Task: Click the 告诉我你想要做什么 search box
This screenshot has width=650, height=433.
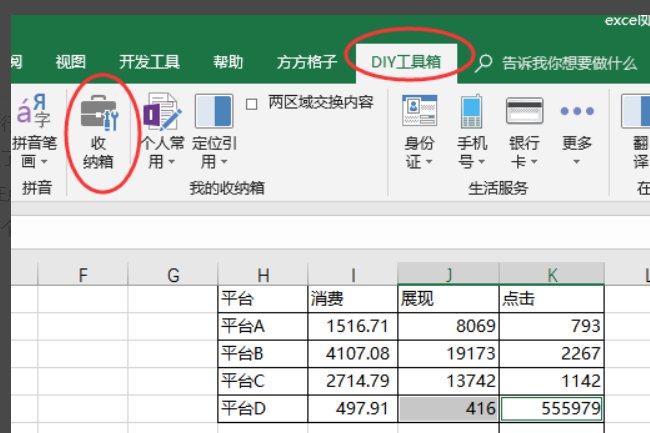Action: (x=569, y=63)
